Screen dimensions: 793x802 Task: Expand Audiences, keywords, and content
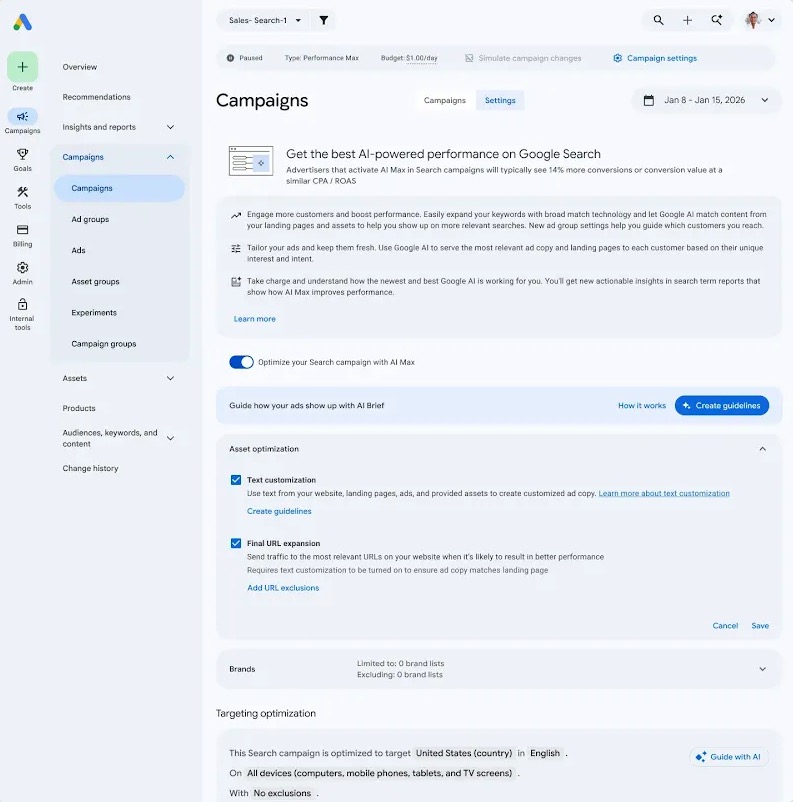click(170, 438)
